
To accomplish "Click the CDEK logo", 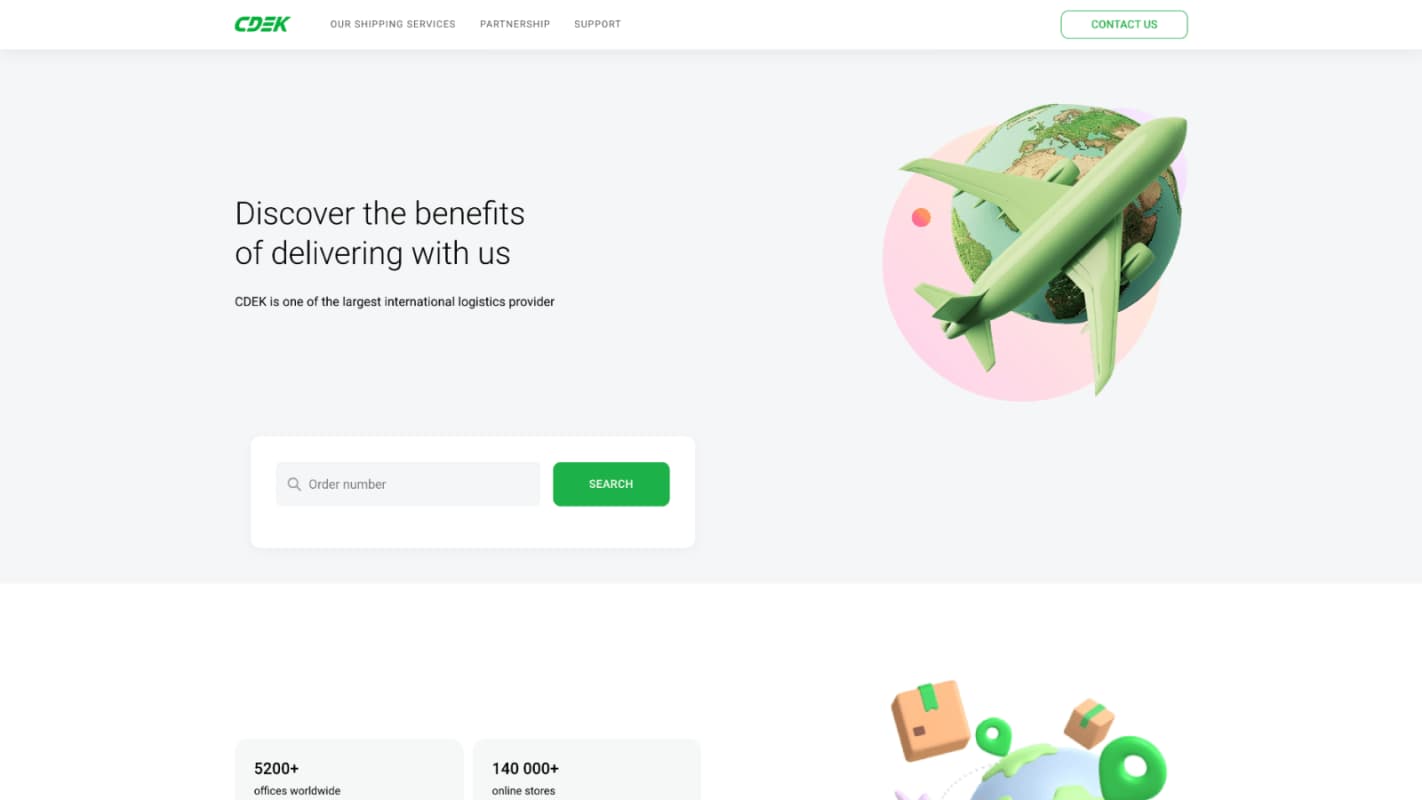I will pyautogui.click(x=262, y=24).
